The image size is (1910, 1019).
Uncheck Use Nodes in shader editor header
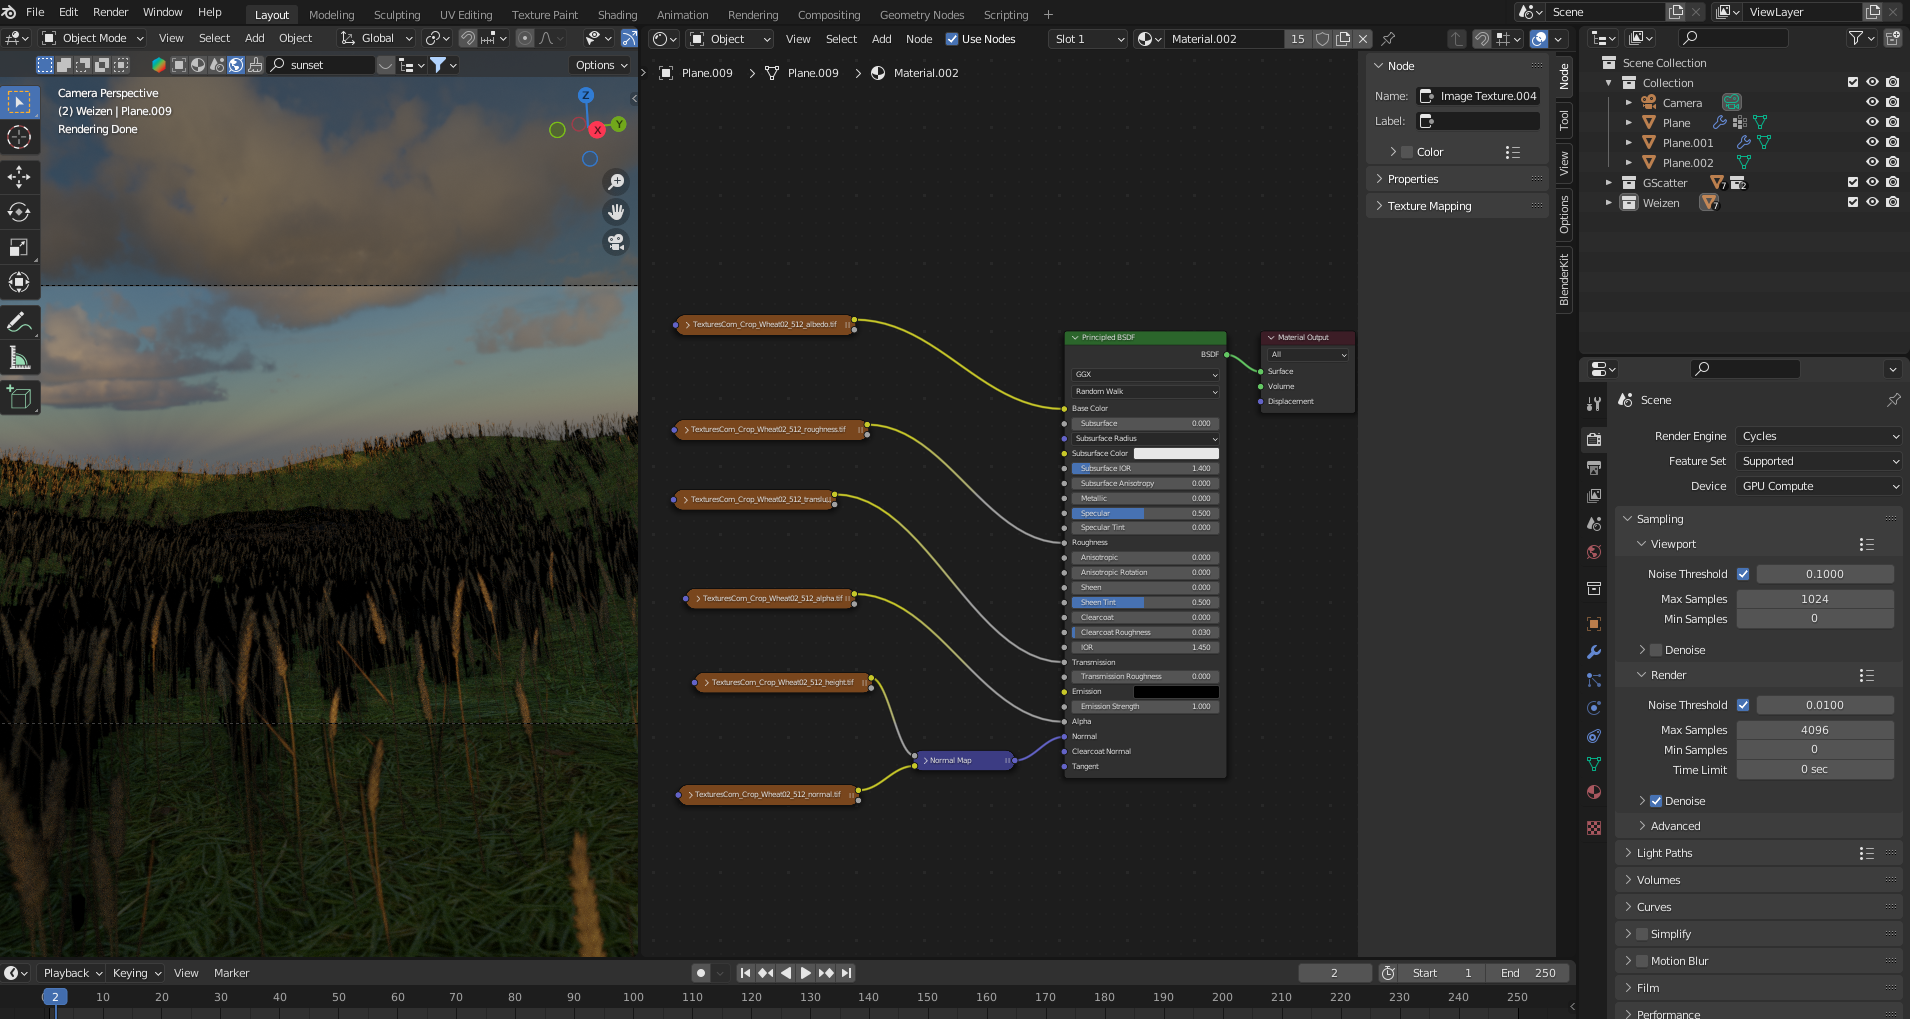[952, 39]
